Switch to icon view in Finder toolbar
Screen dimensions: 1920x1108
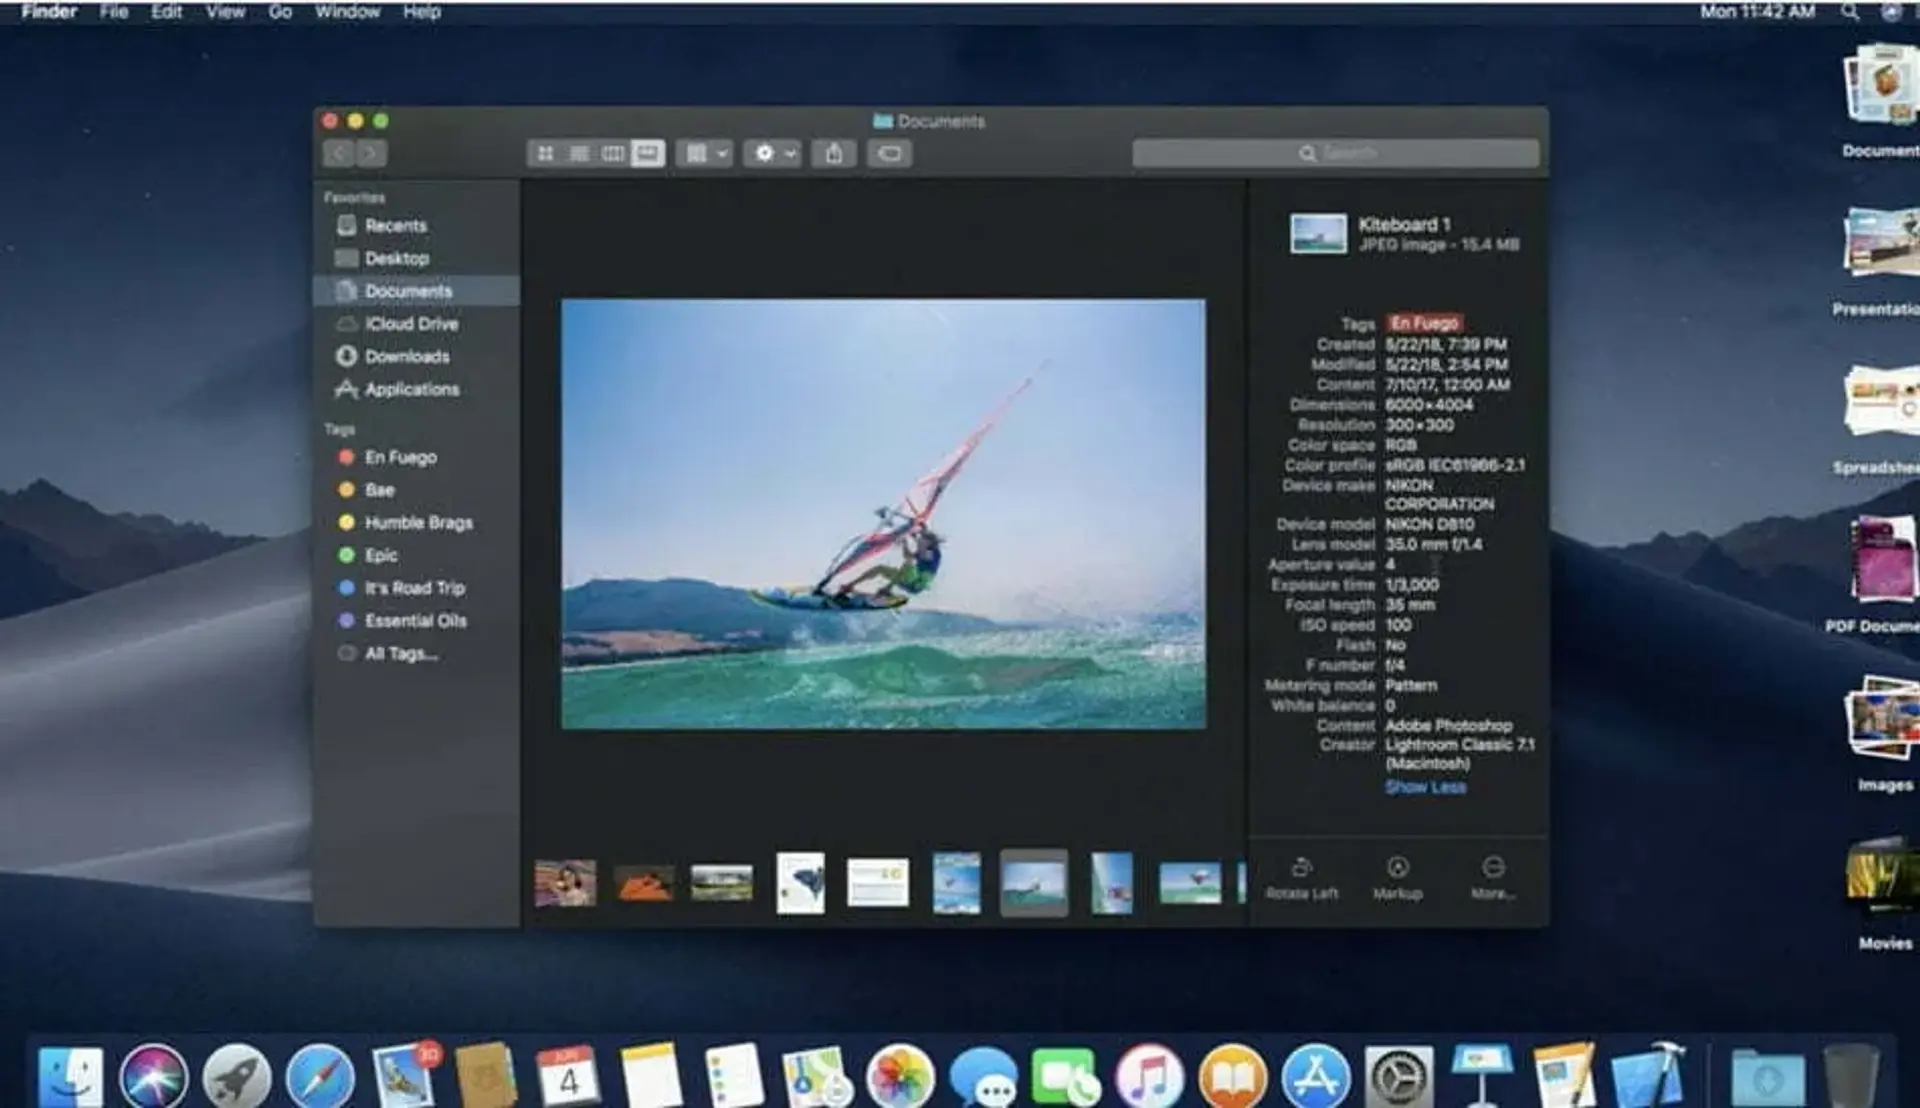545,153
